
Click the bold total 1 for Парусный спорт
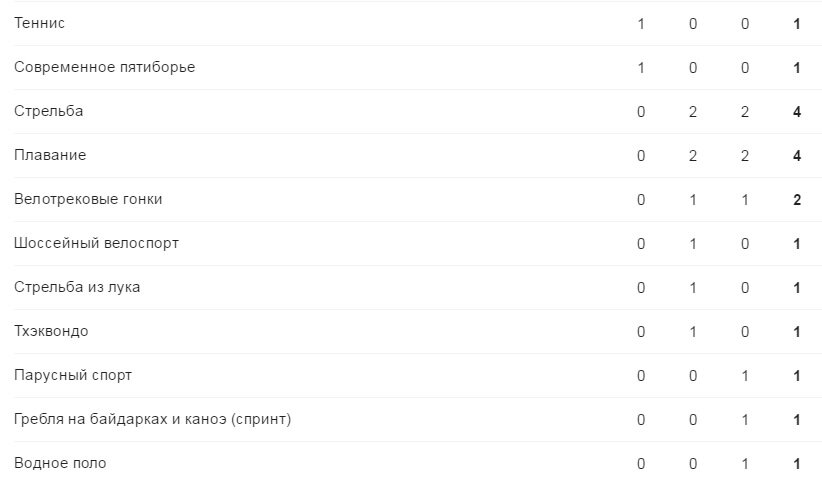pyautogui.click(x=797, y=376)
